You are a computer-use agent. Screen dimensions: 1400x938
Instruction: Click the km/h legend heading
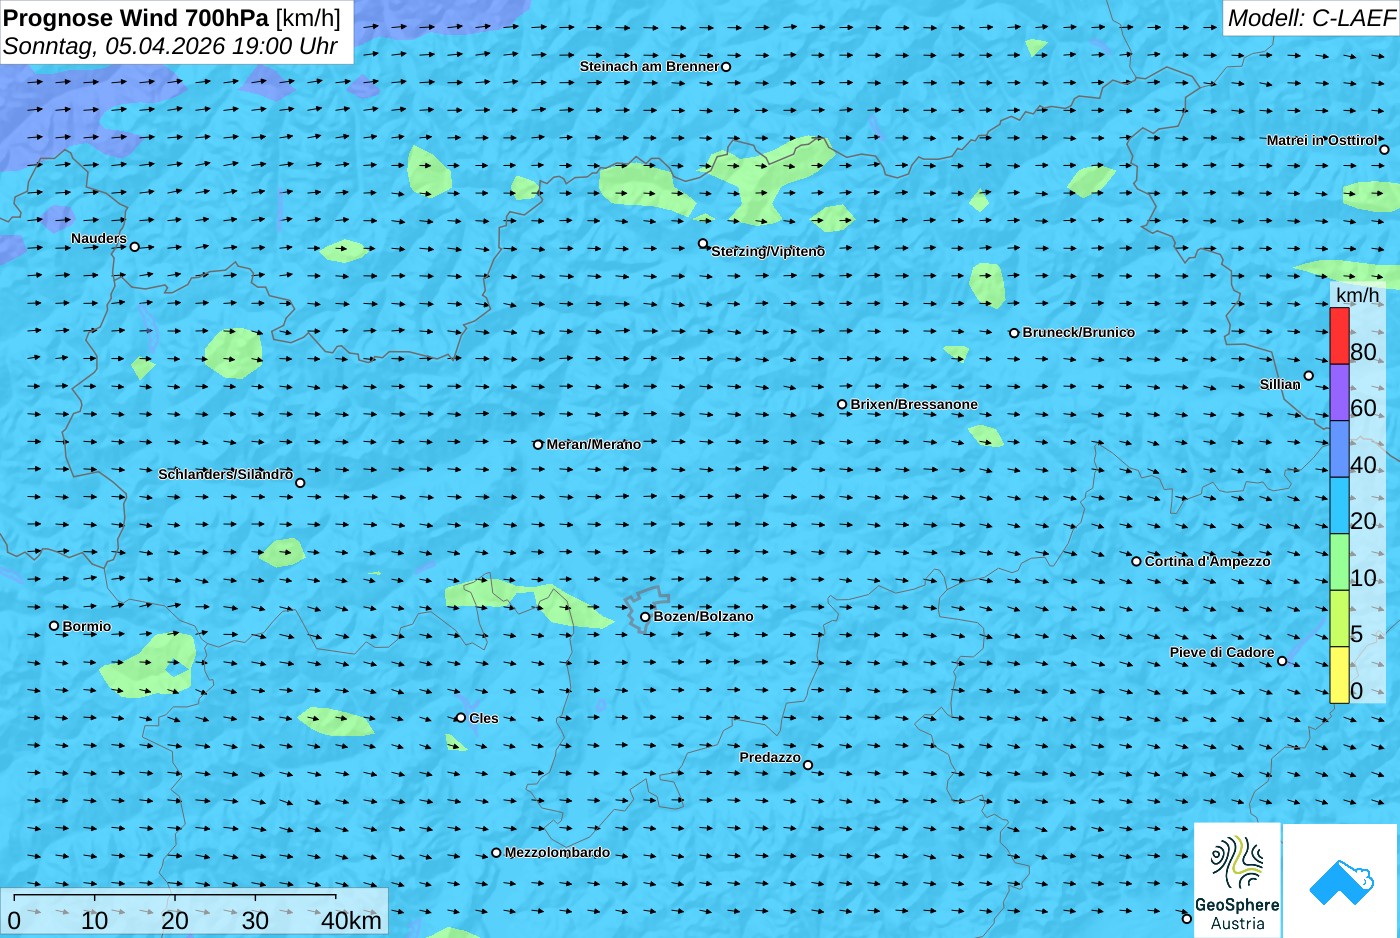click(1357, 295)
